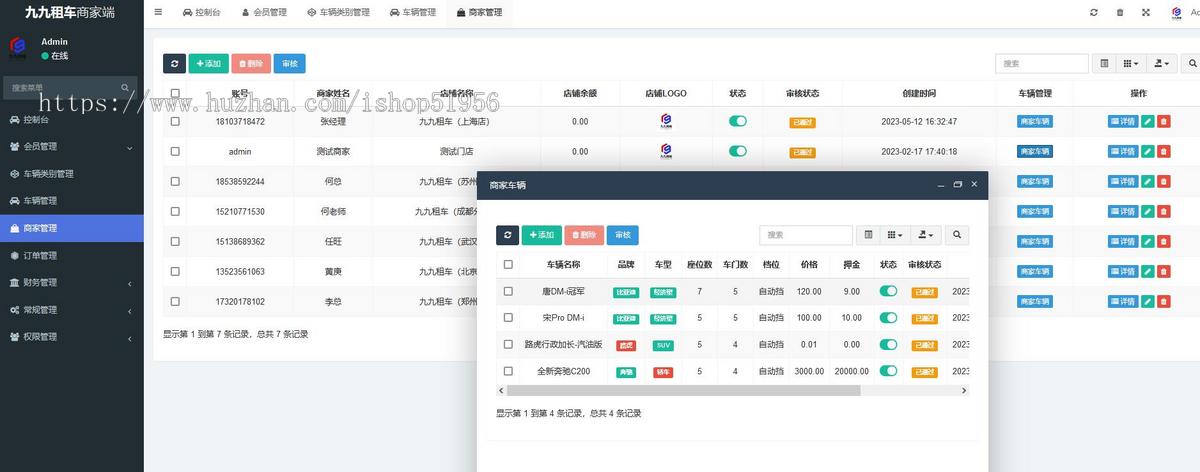Refresh the 商家车辆 dialog table
The height and width of the screenshot is (472, 1200).
coord(507,235)
